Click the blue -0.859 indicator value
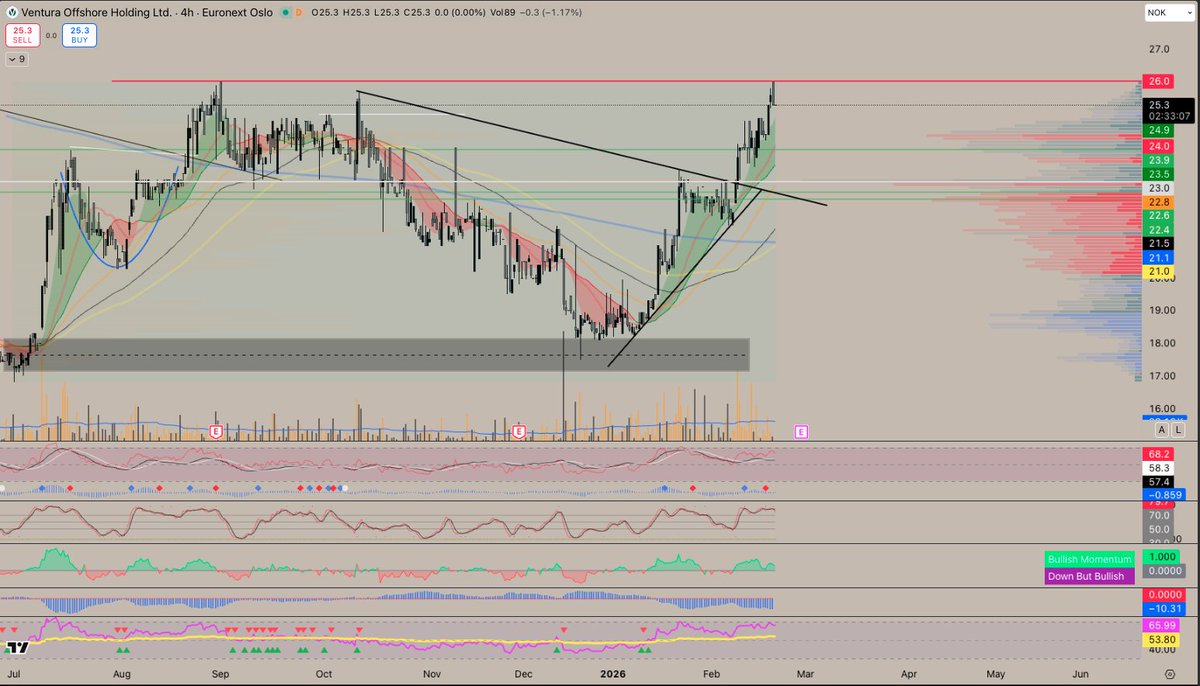 (1164, 495)
